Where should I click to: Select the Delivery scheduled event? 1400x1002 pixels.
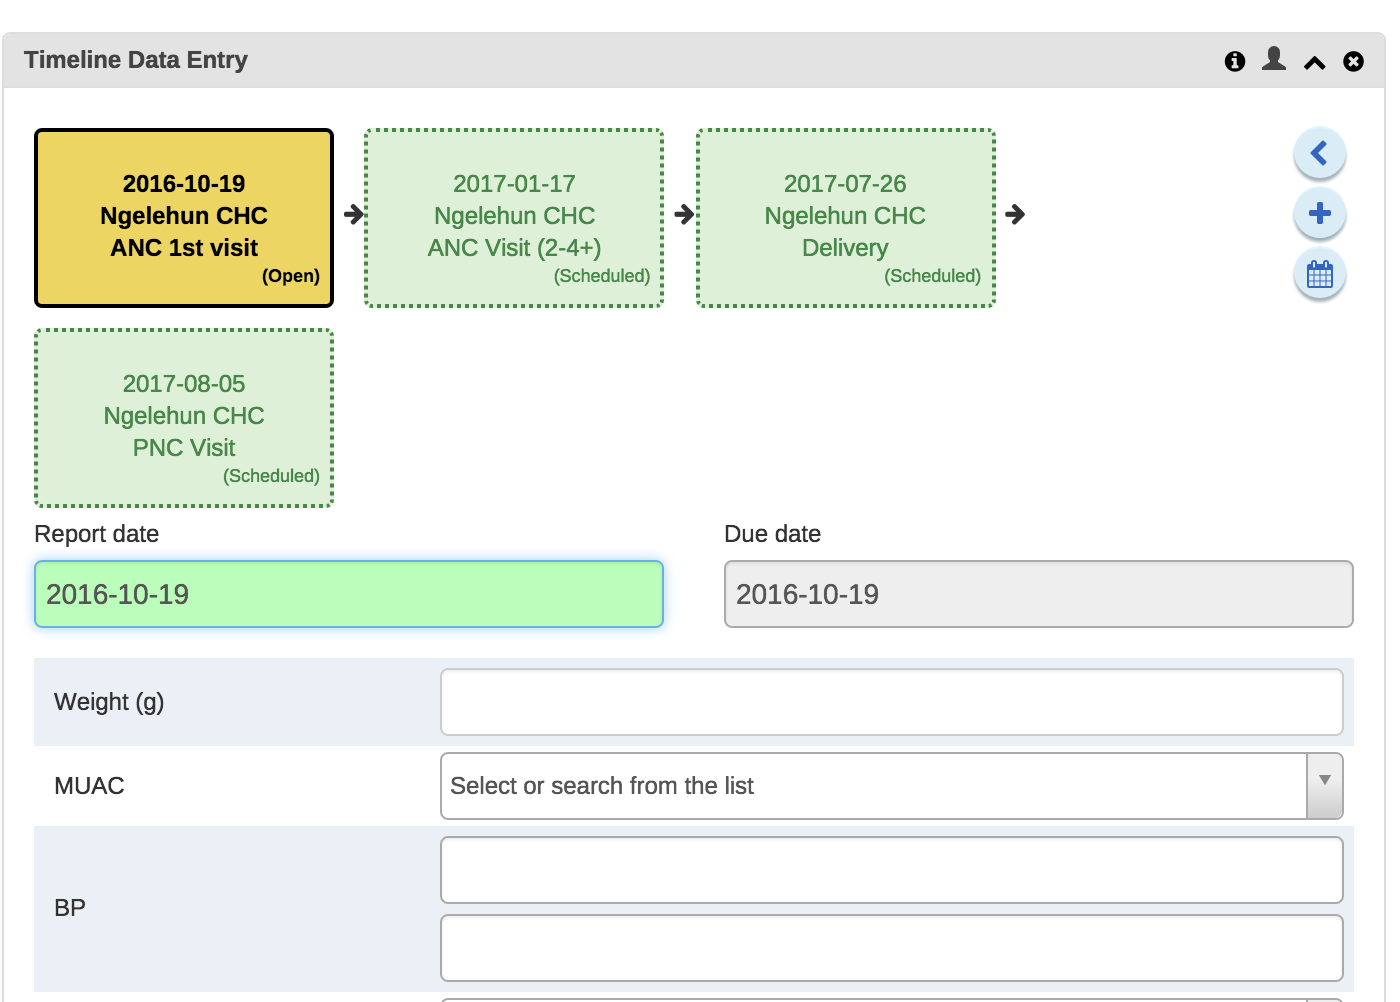(x=845, y=218)
